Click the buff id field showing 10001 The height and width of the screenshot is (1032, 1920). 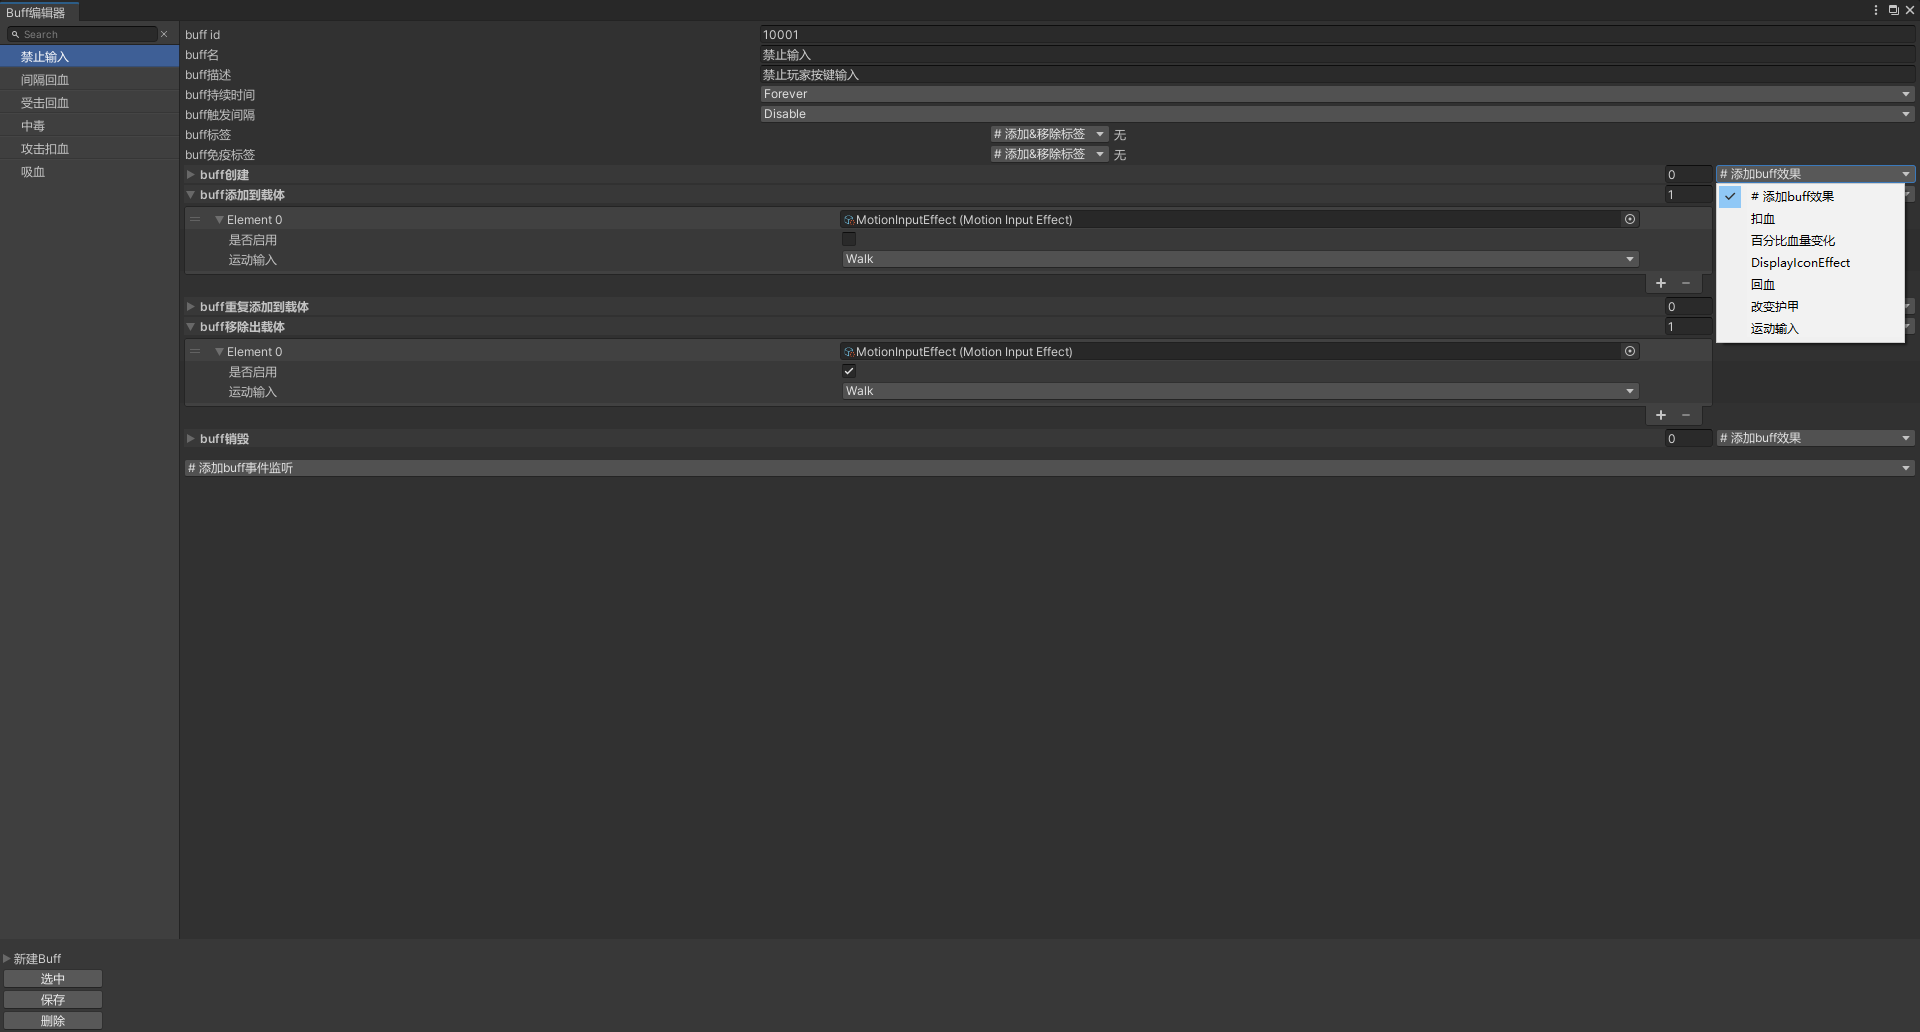click(x=1338, y=34)
